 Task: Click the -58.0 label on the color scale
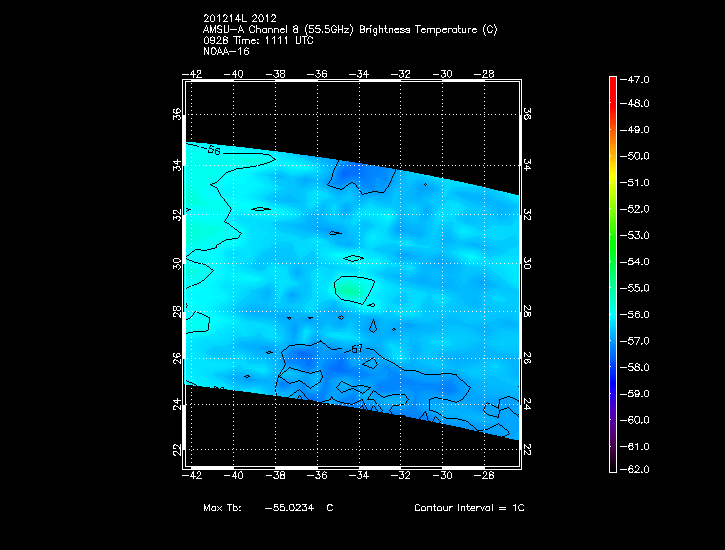click(637, 367)
